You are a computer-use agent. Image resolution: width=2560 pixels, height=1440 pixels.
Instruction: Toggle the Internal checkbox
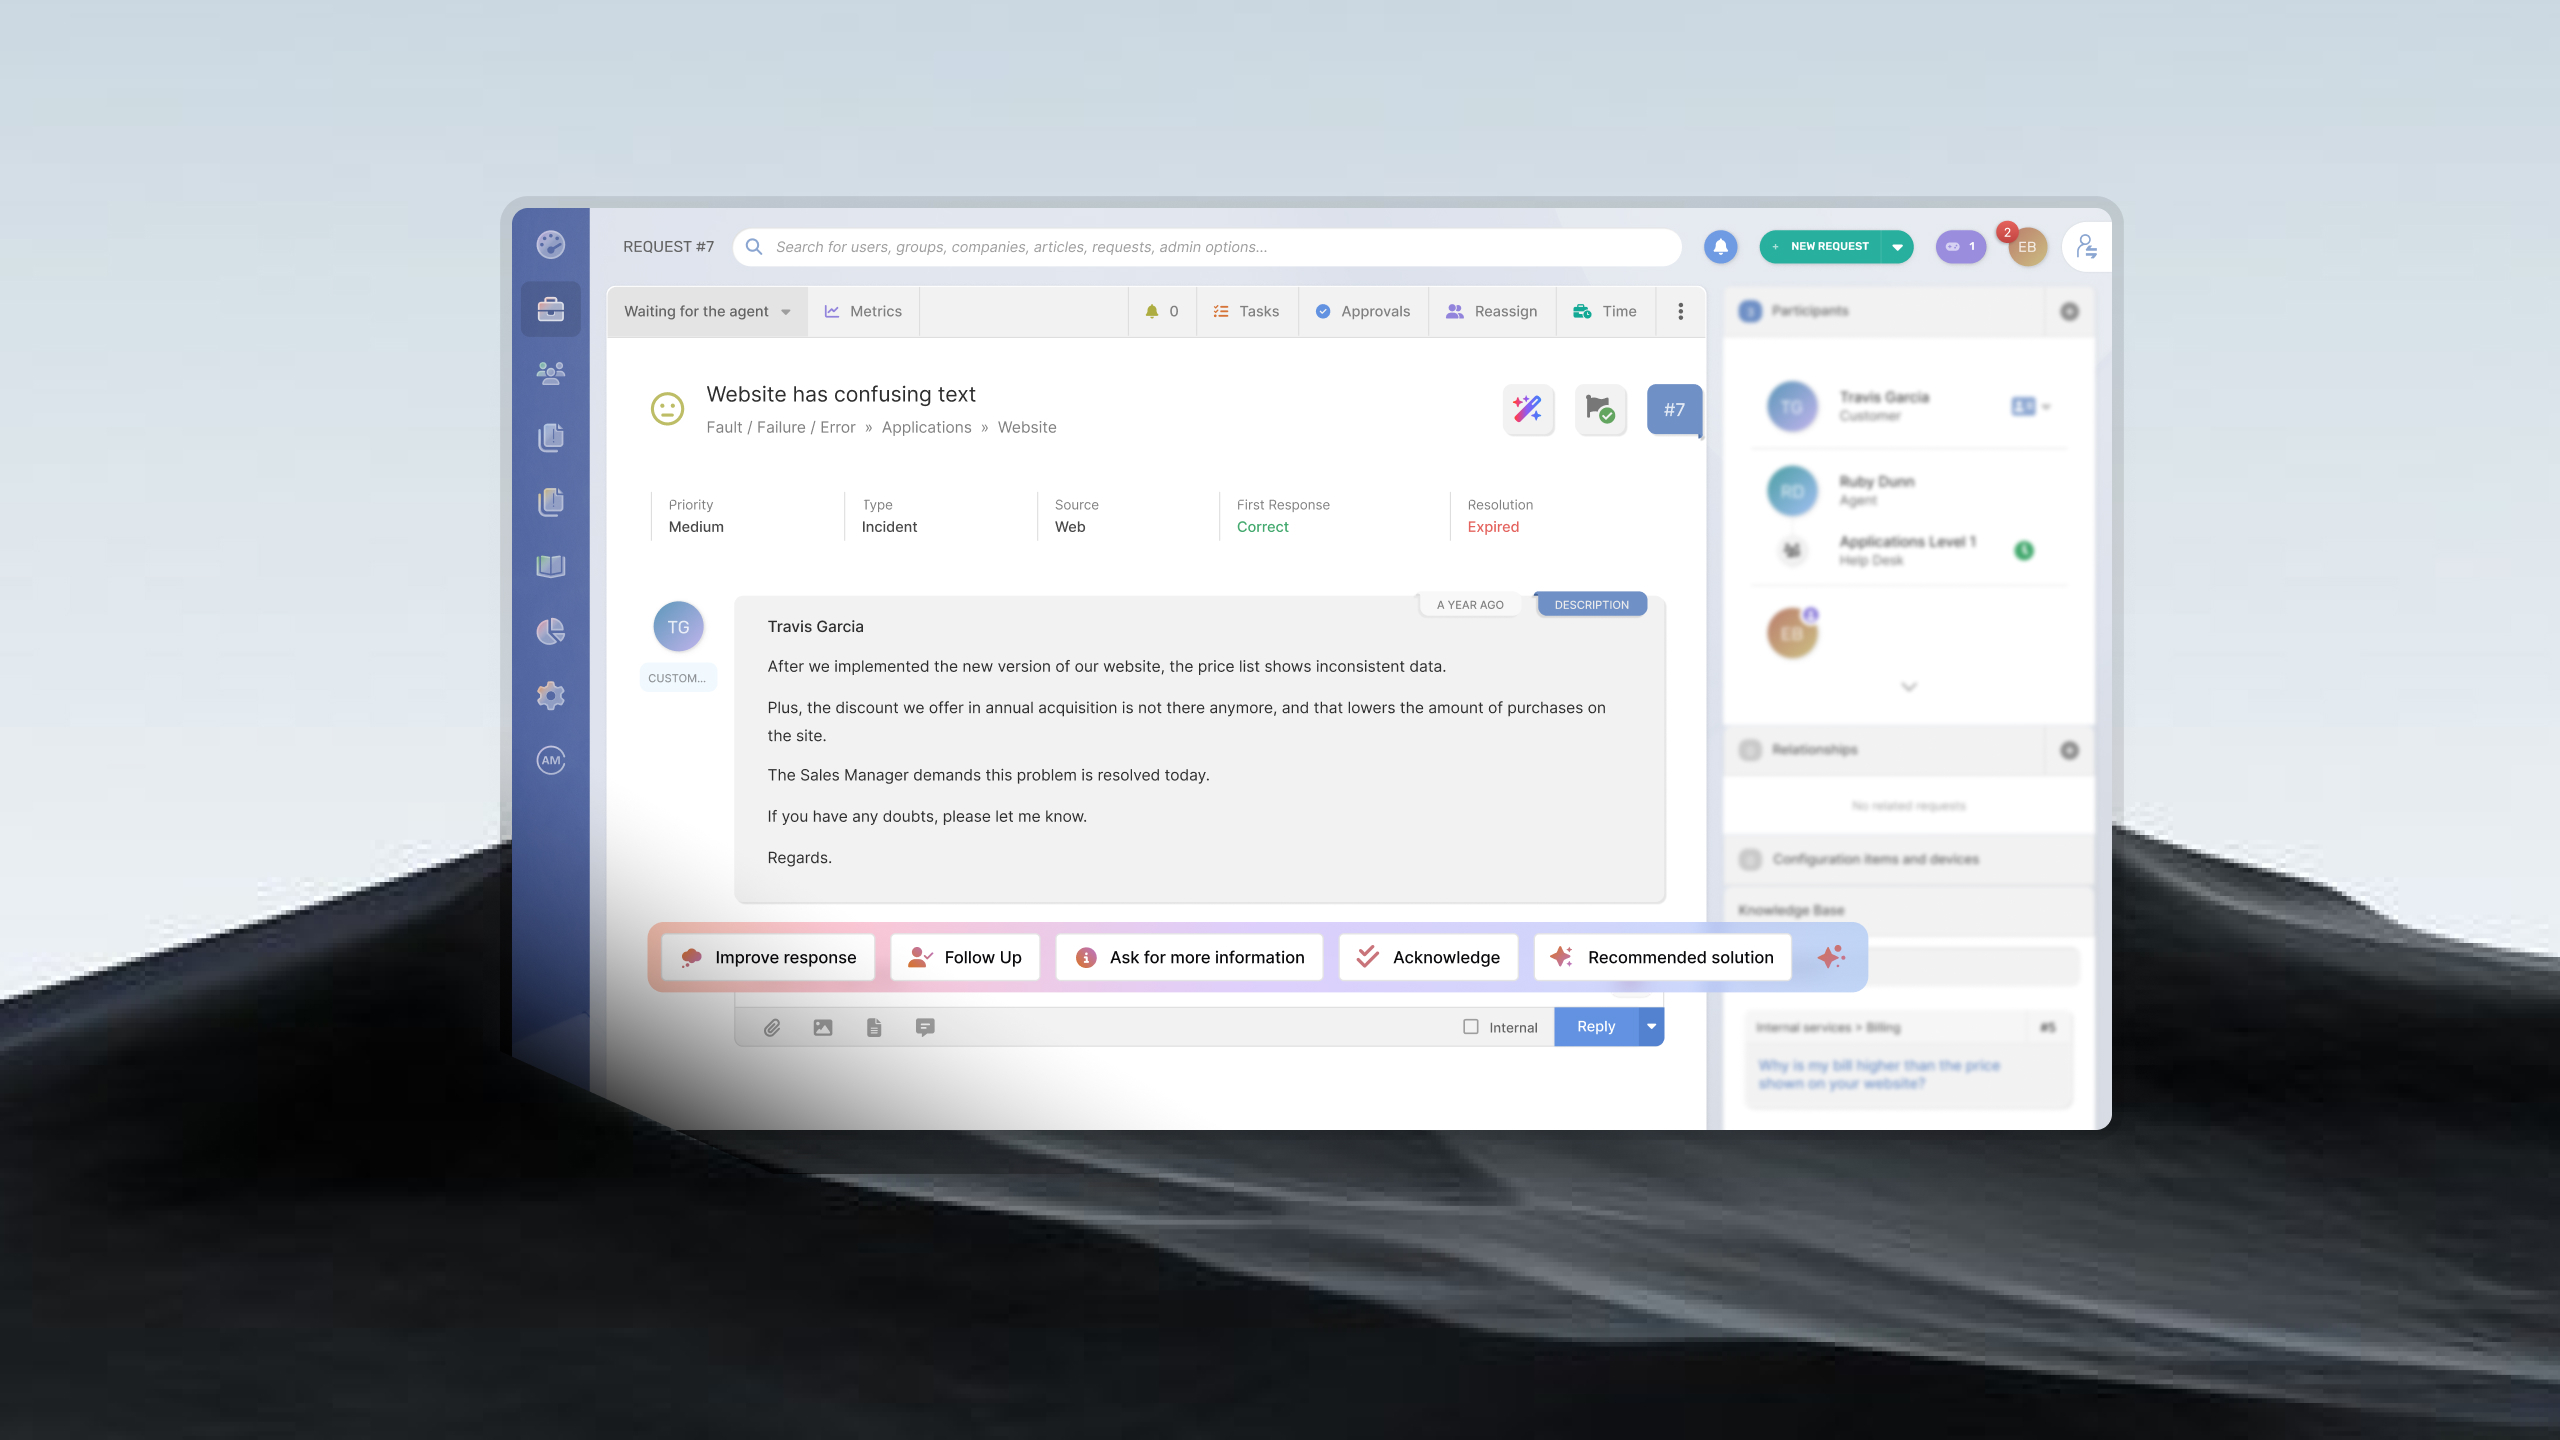tap(1471, 1026)
